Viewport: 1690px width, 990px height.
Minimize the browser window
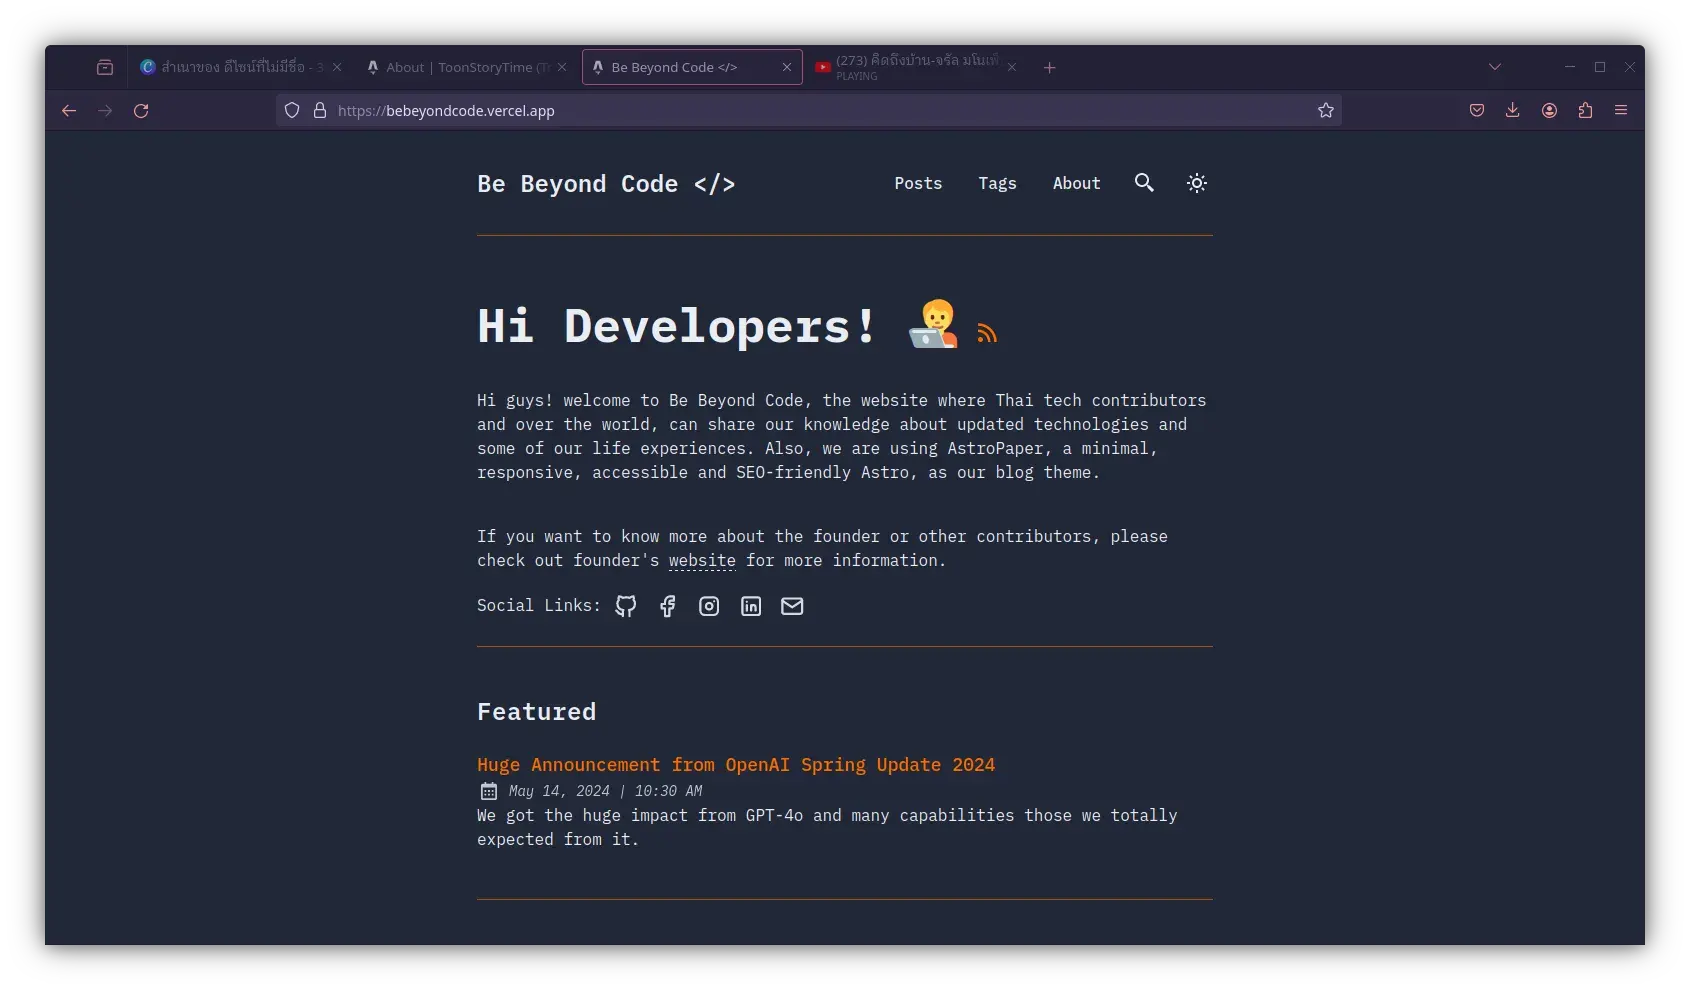(x=1570, y=67)
